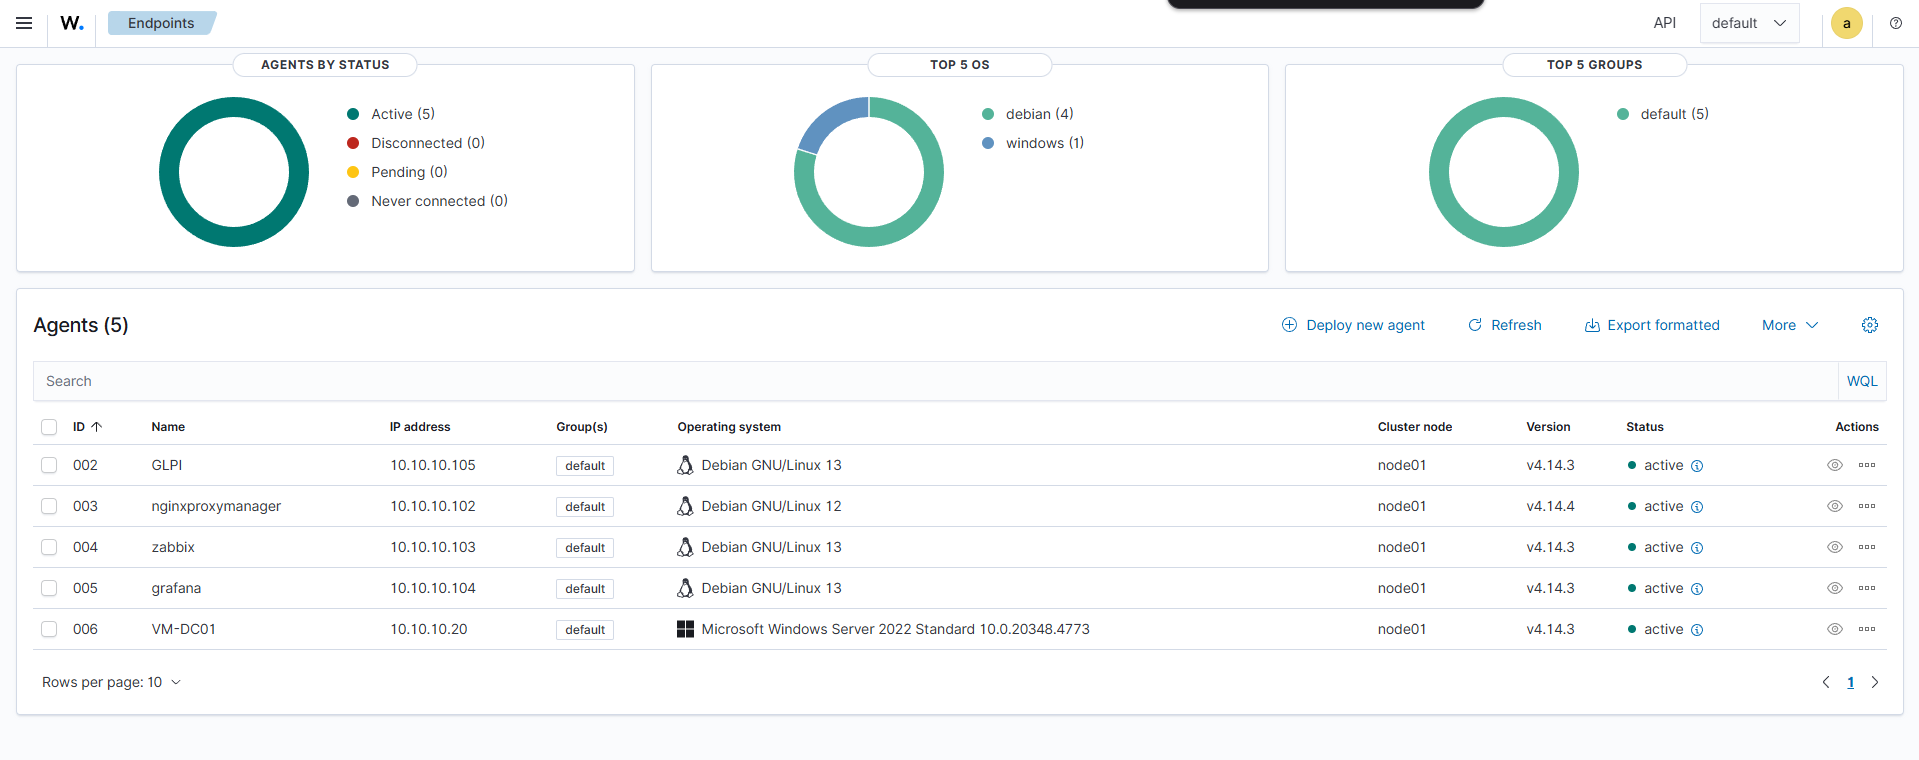The width and height of the screenshot is (1919, 760).
Task: Select page 1 in pagination
Action: [x=1850, y=682]
